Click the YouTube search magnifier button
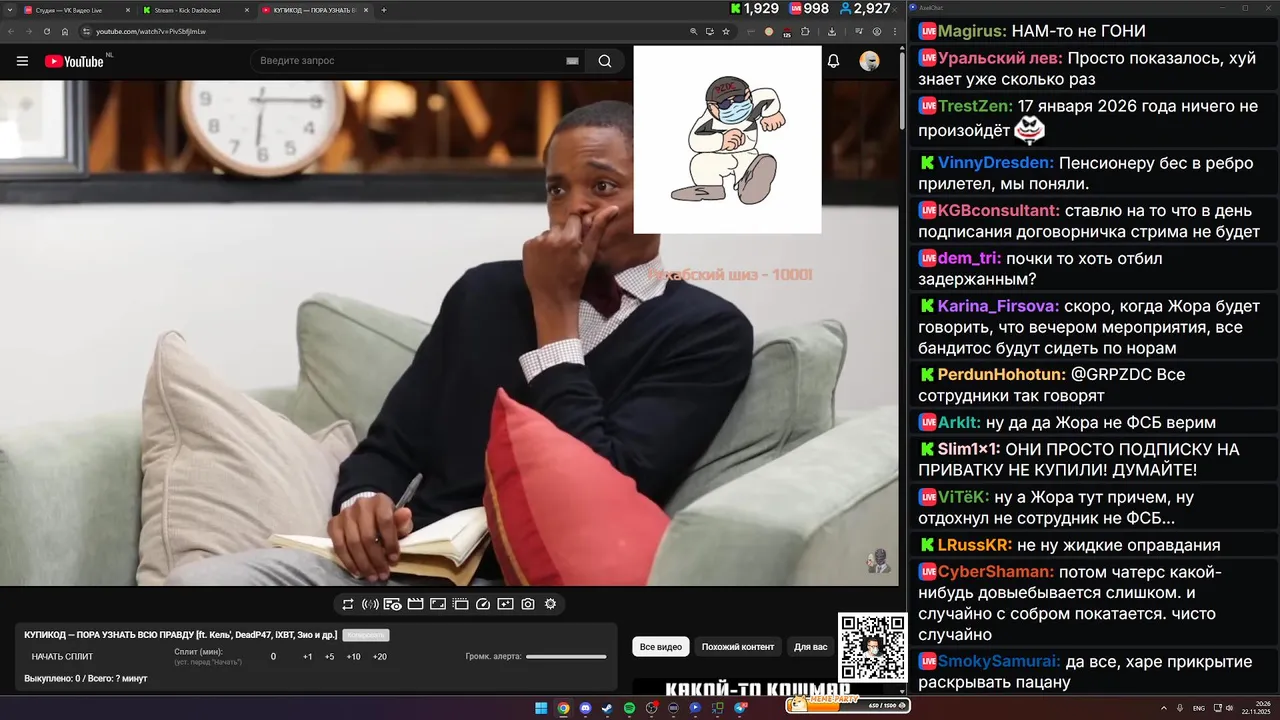Image resolution: width=1280 pixels, height=720 pixels. pos(605,61)
